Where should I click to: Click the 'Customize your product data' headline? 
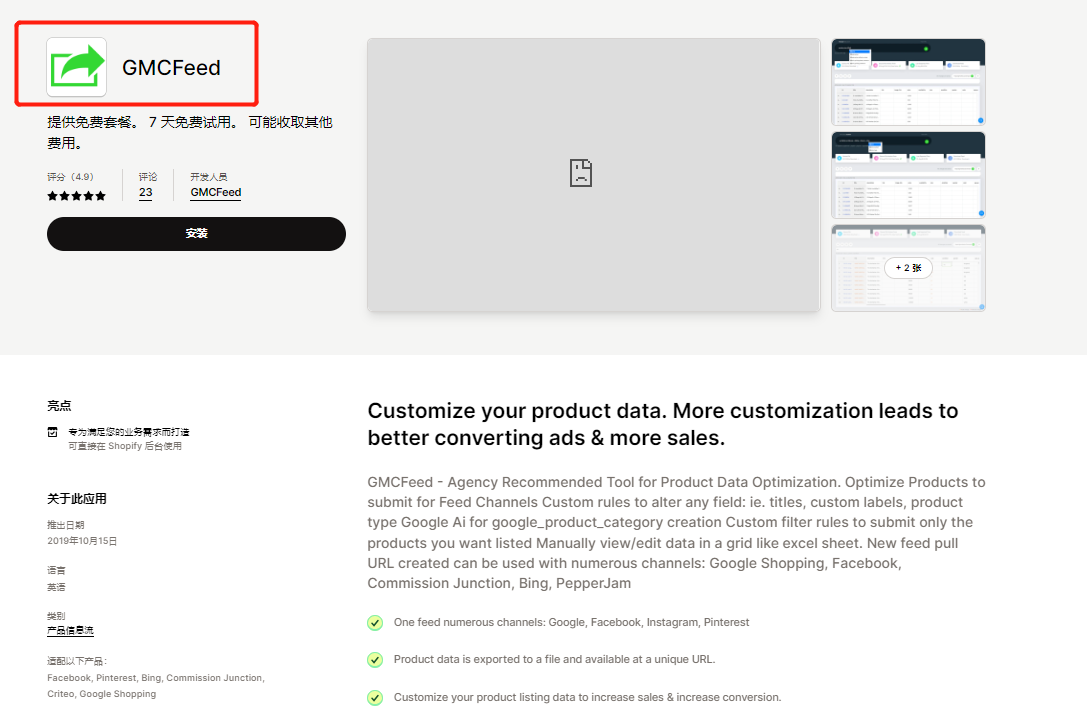(662, 424)
